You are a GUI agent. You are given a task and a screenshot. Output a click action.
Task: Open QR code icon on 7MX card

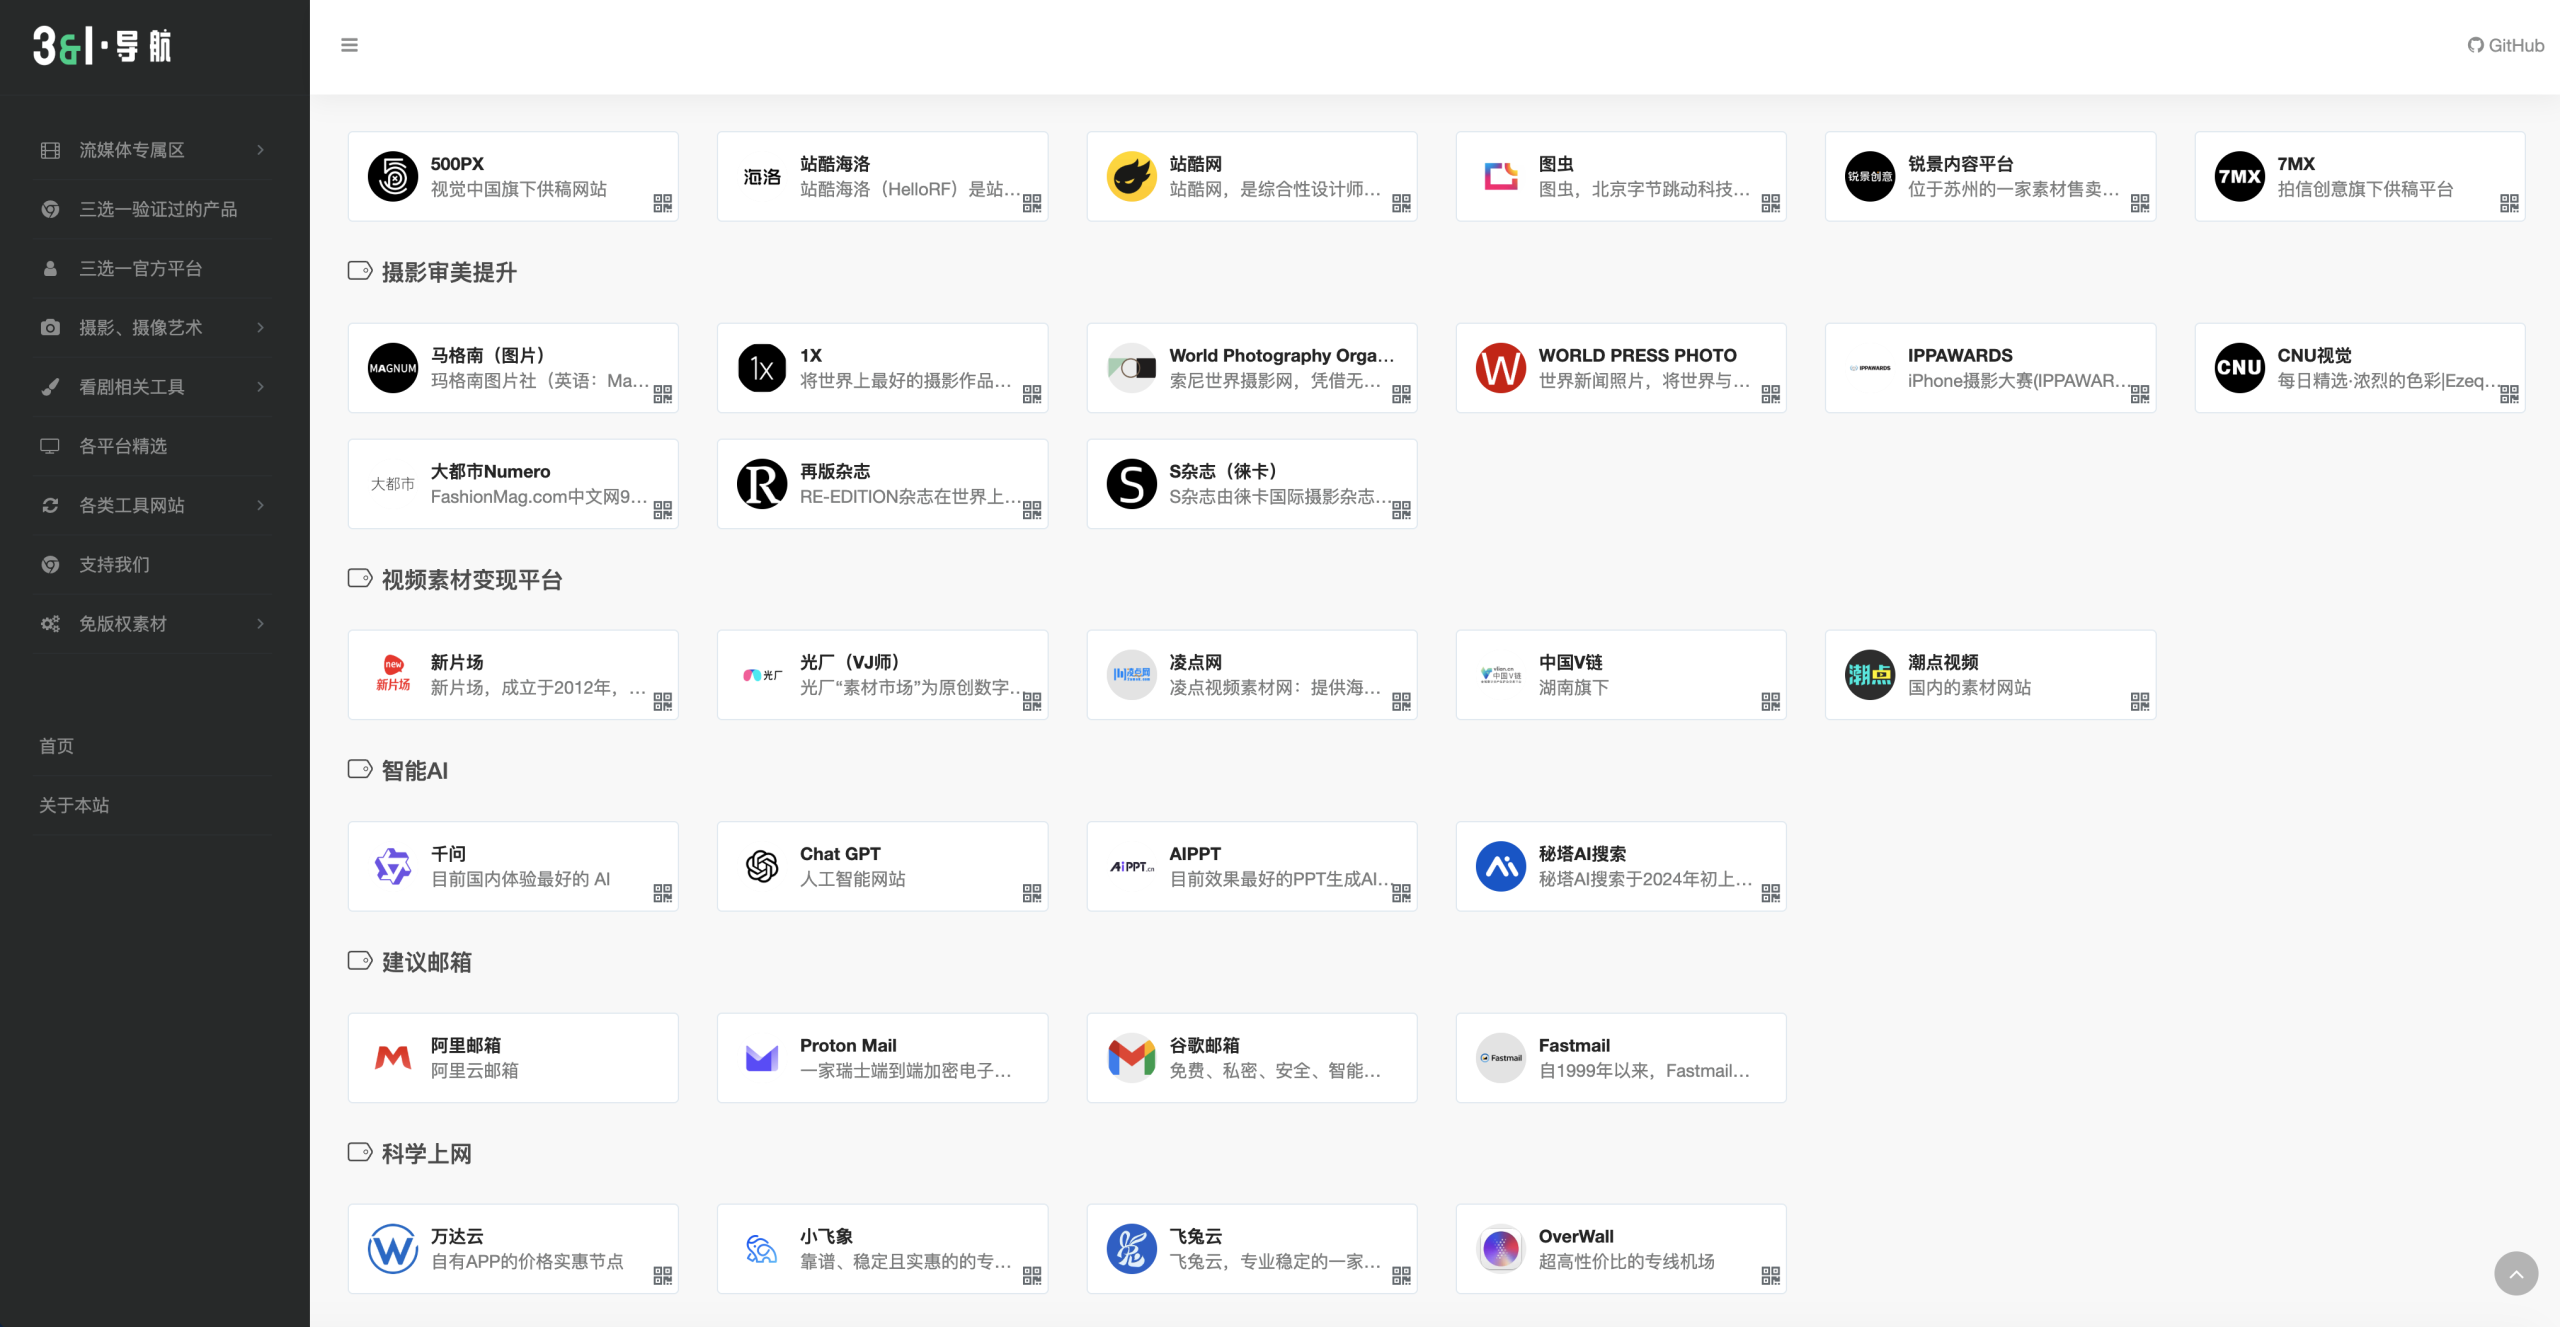coord(2509,203)
